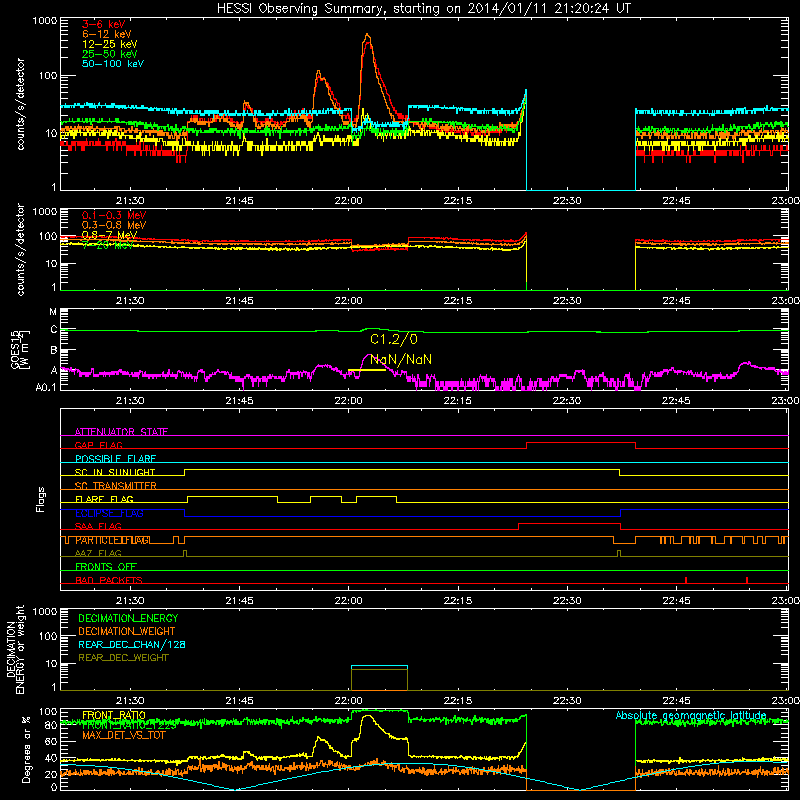The height and width of the screenshot is (800, 800).
Task: Select the FRONTS_OFF flag label
Action: tap(106, 566)
